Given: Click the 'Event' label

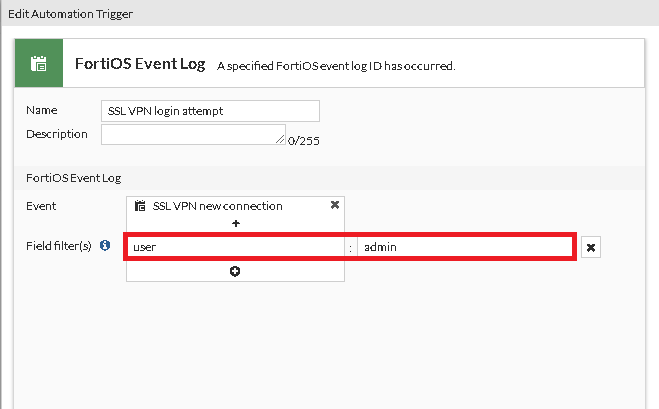Looking at the screenshot, I should (x=41, y=206).
